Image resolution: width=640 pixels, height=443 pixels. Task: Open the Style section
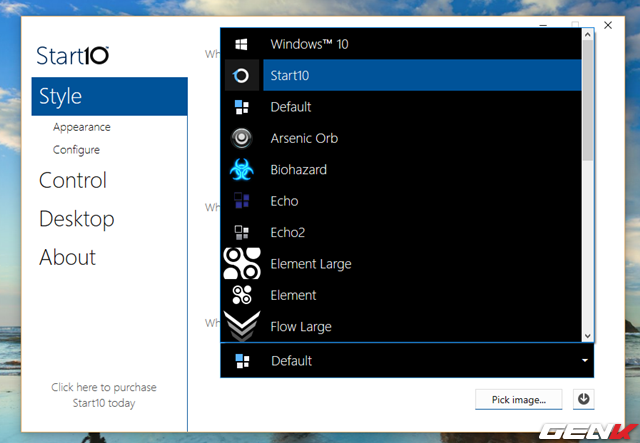[109, 96]
